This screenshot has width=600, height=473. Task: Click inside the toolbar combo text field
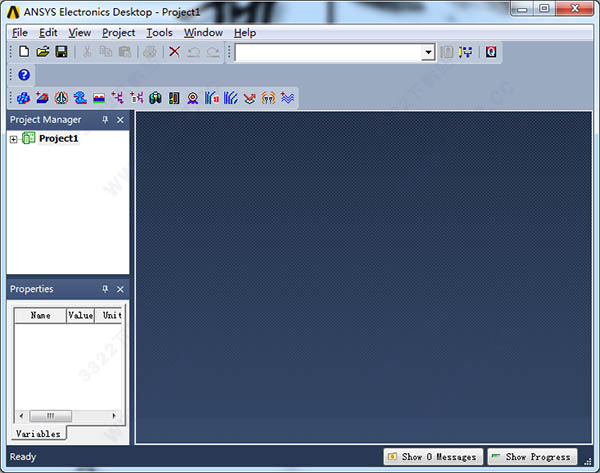coord(329,52)
